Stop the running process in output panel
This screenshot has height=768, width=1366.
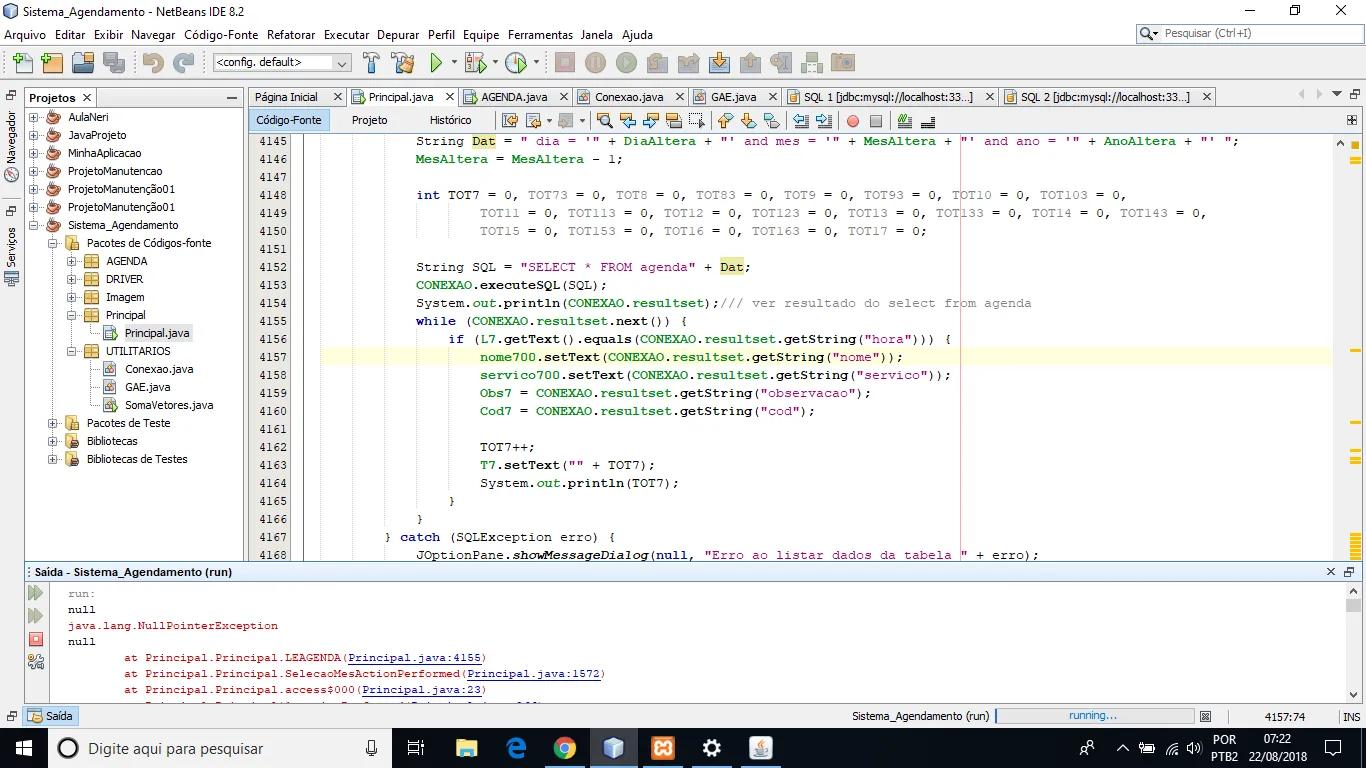36,638
